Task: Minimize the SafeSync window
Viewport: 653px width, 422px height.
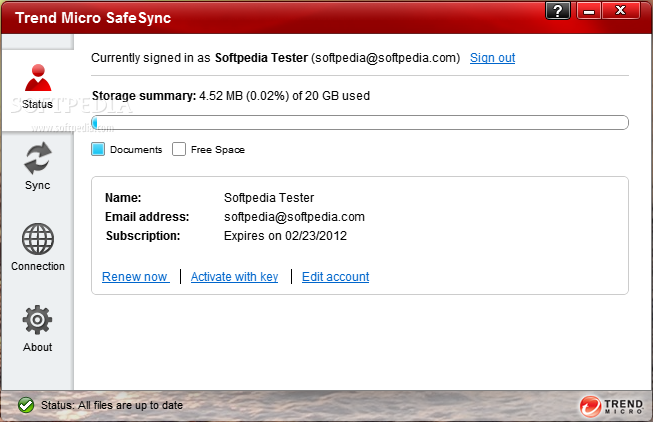Action: (x=588, y=10)
